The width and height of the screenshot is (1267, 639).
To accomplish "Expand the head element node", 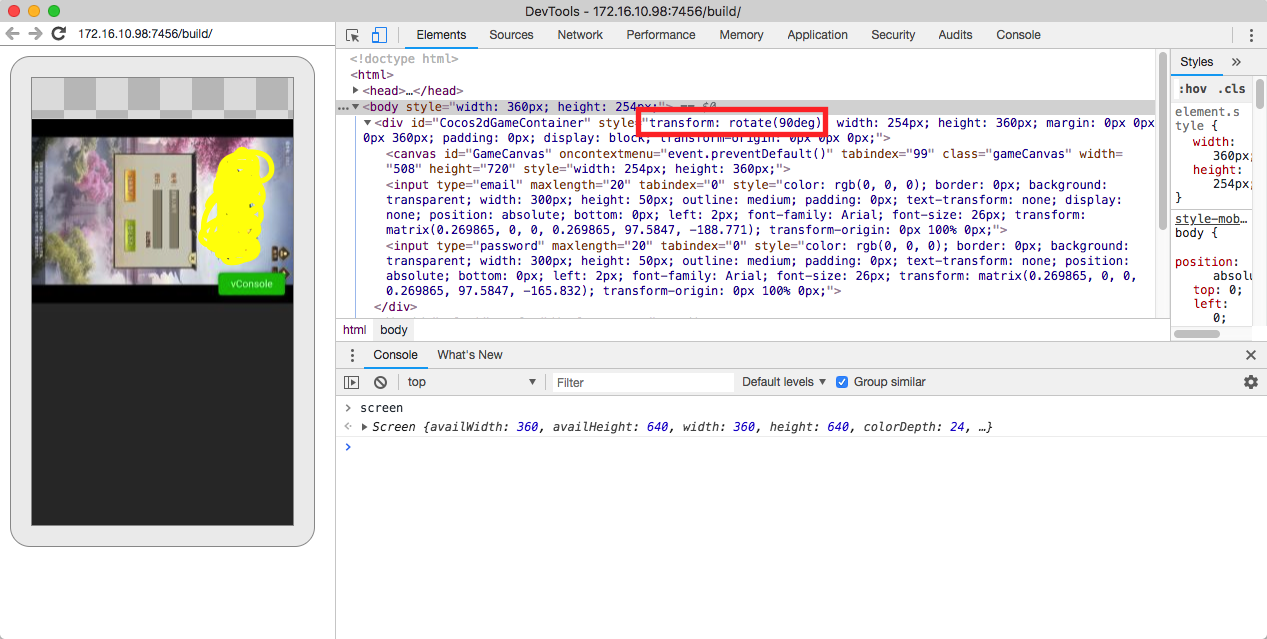I will click(356, 91).
